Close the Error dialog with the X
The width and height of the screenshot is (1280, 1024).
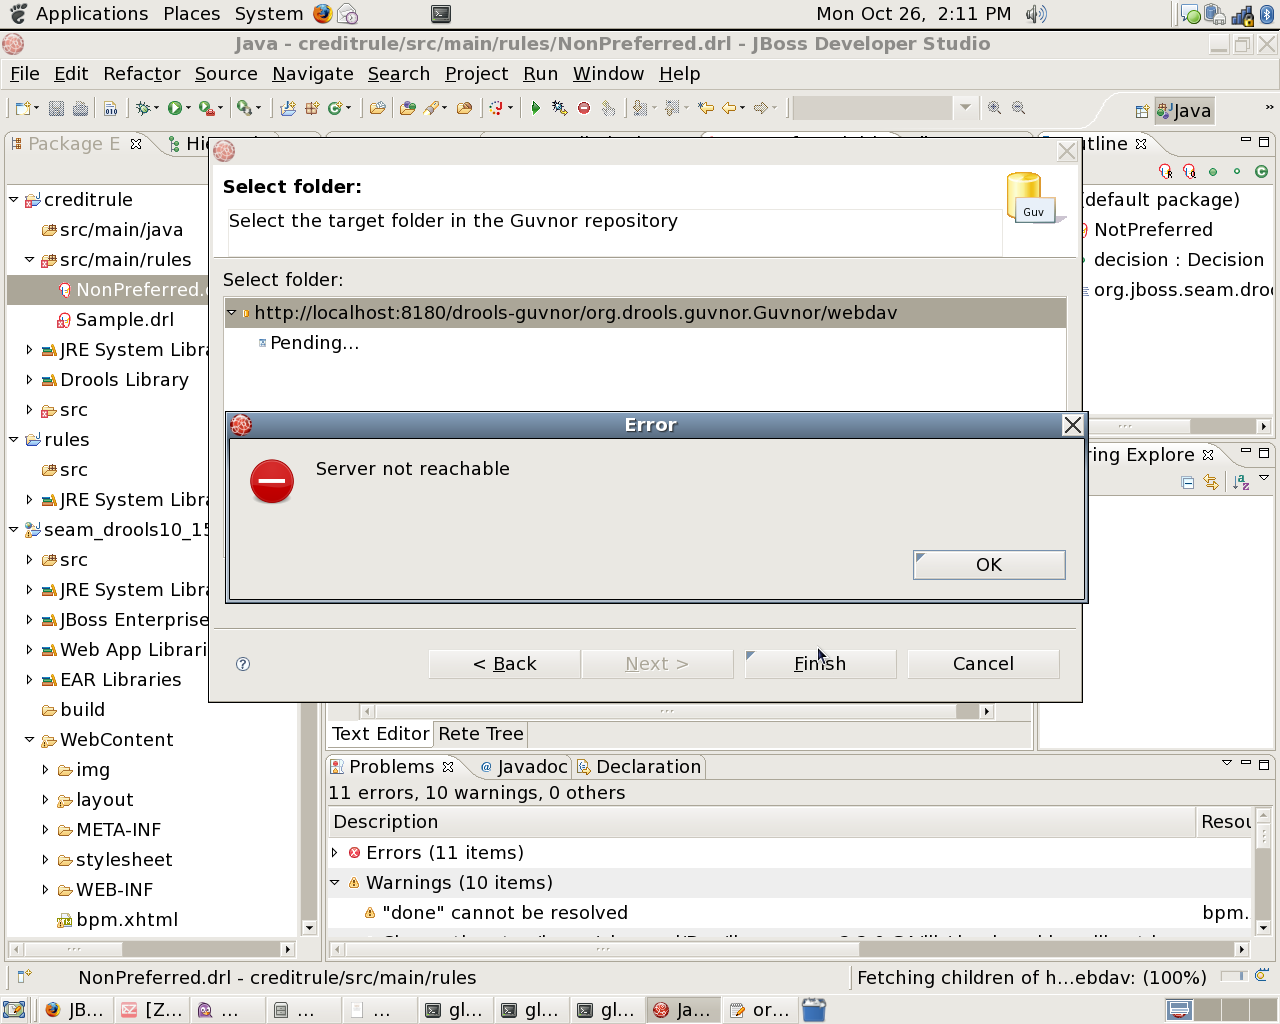[x=1073, y=425]
